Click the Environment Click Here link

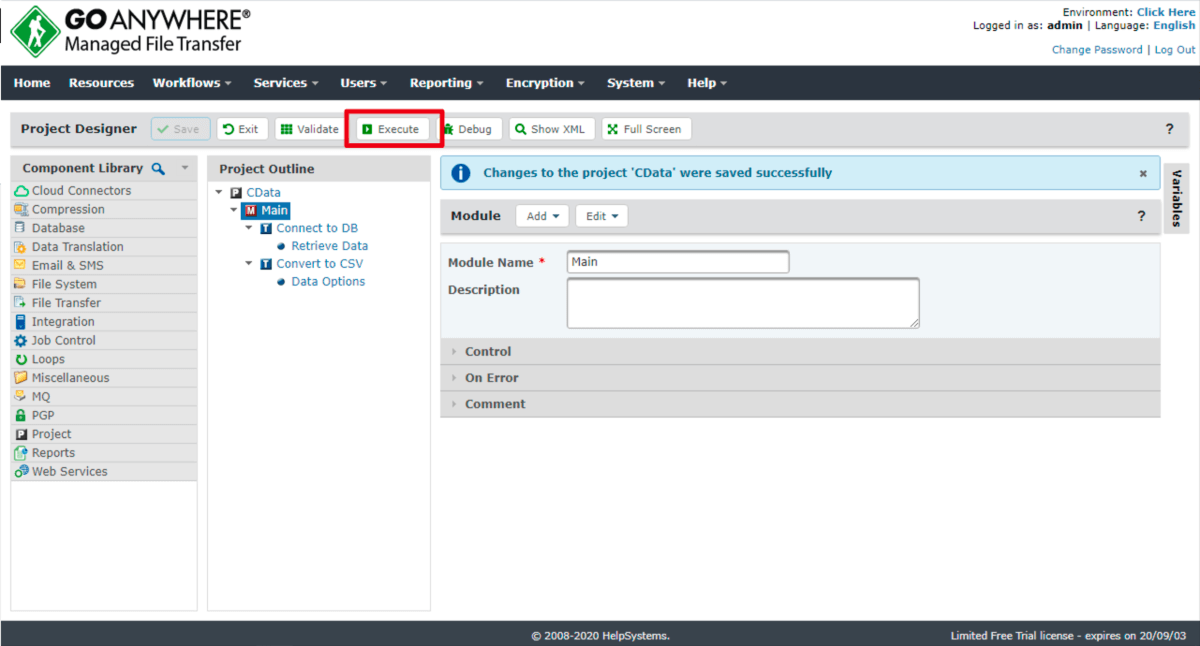pos(1166,12)
